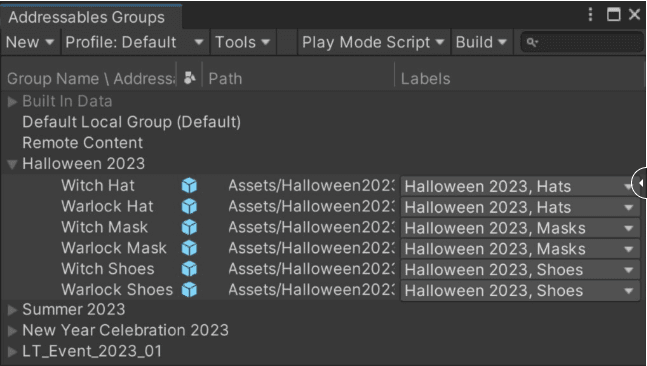The width and height of the screenshot is (647, 366).
Task: Expand the Built In Data group
Action: (x=12, y=102)
